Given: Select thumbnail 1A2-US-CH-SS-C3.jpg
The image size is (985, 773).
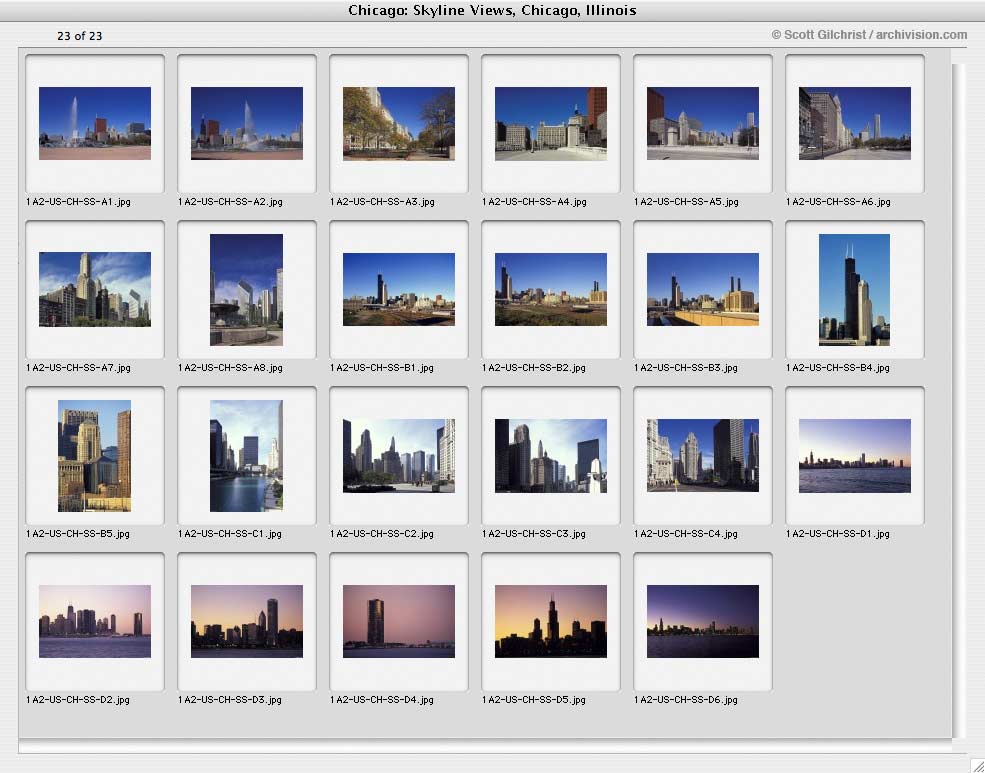Looking at the screenshot, I should [551, 456].
